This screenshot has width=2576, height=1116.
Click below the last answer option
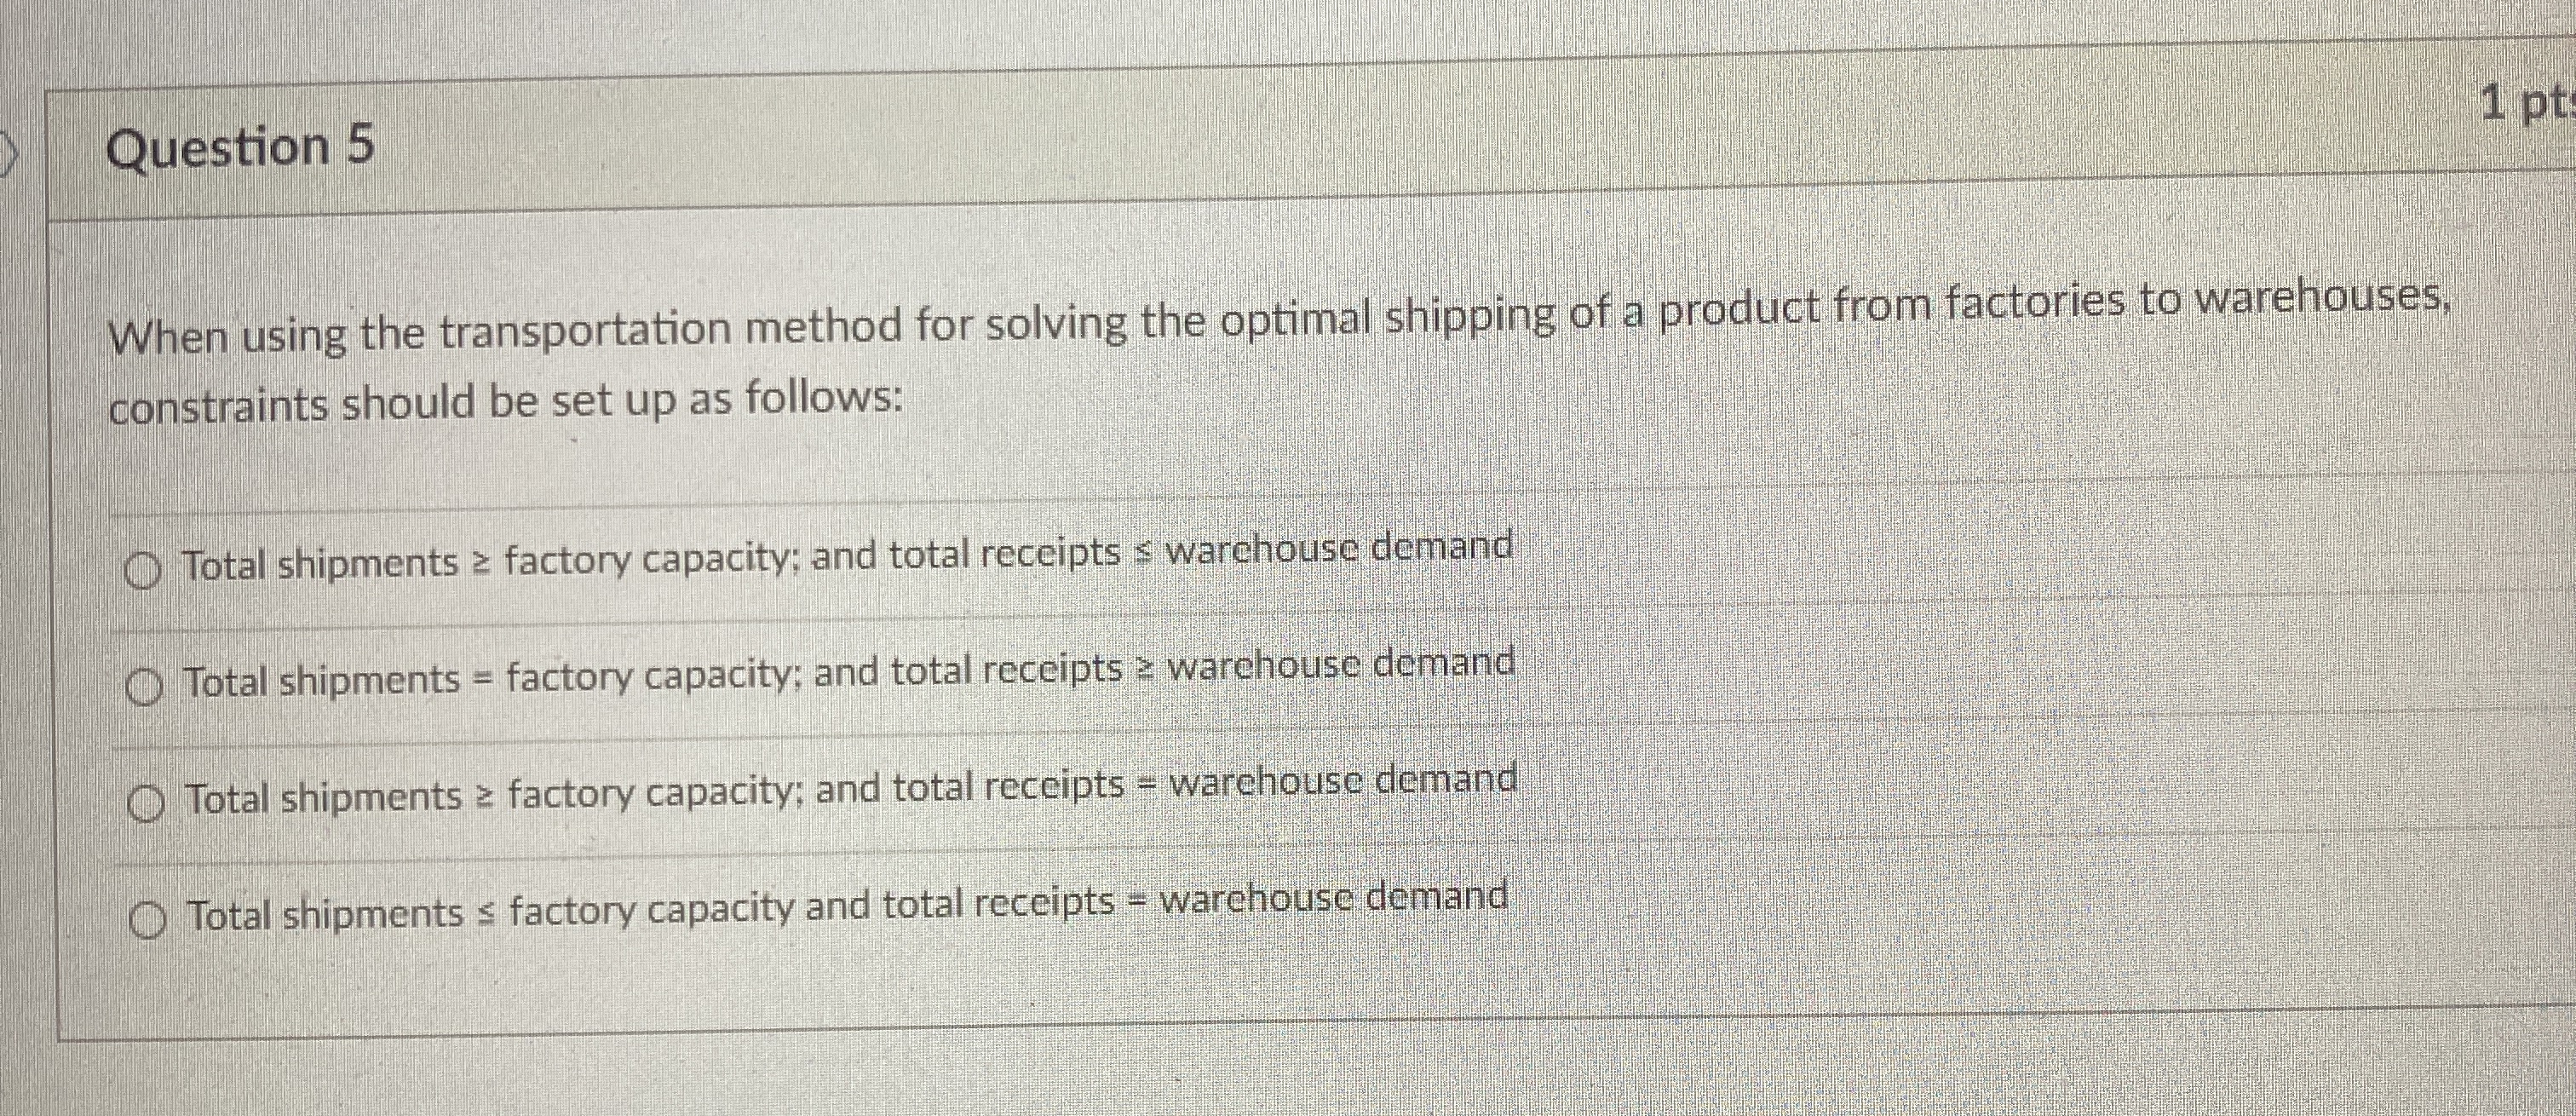tap(800, 1010)
